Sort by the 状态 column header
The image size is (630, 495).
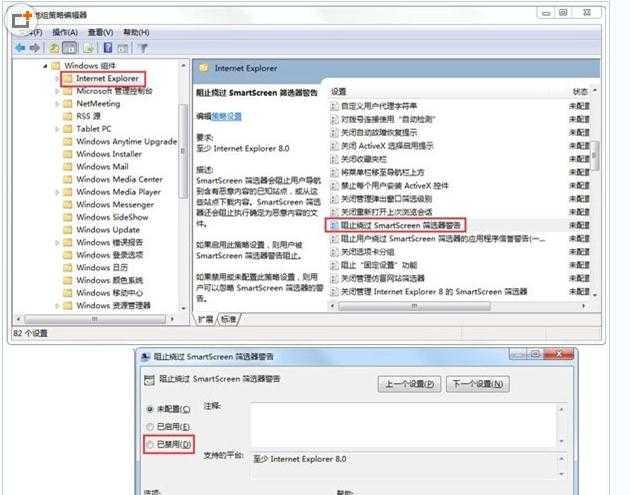click(580, 92)
